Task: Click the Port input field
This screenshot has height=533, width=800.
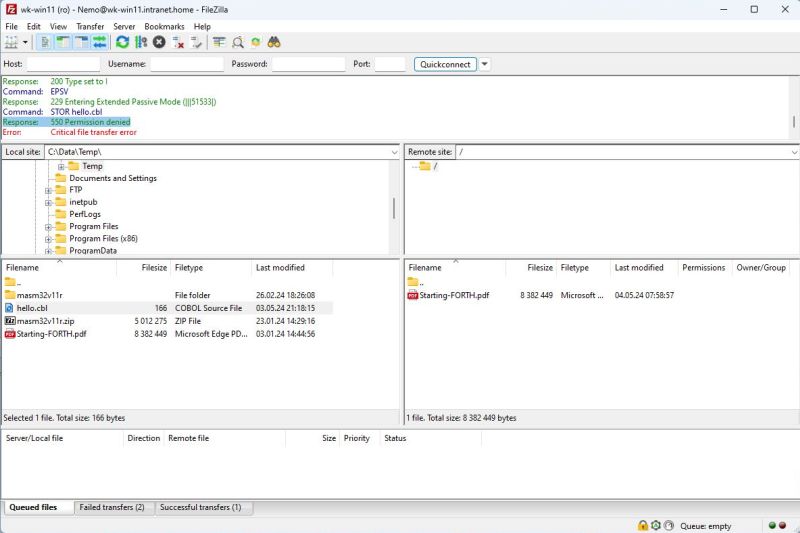Action: [x=390, y=64]
